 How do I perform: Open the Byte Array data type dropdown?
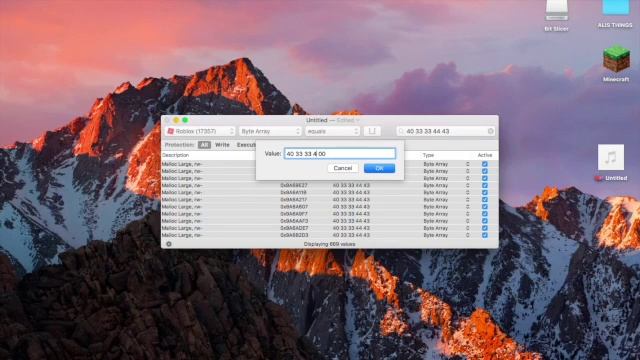click(270, 131)
